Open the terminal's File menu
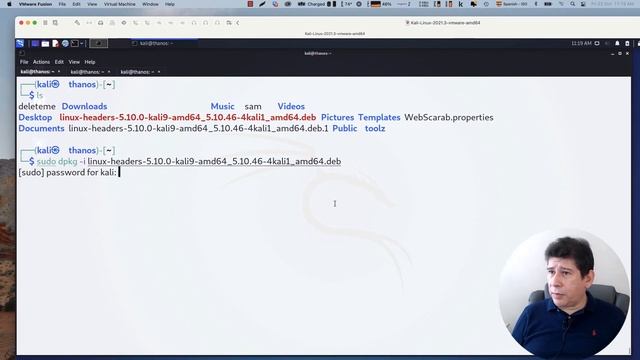Image resolution: width=640 pixels, height=360 pixels. 24,62
